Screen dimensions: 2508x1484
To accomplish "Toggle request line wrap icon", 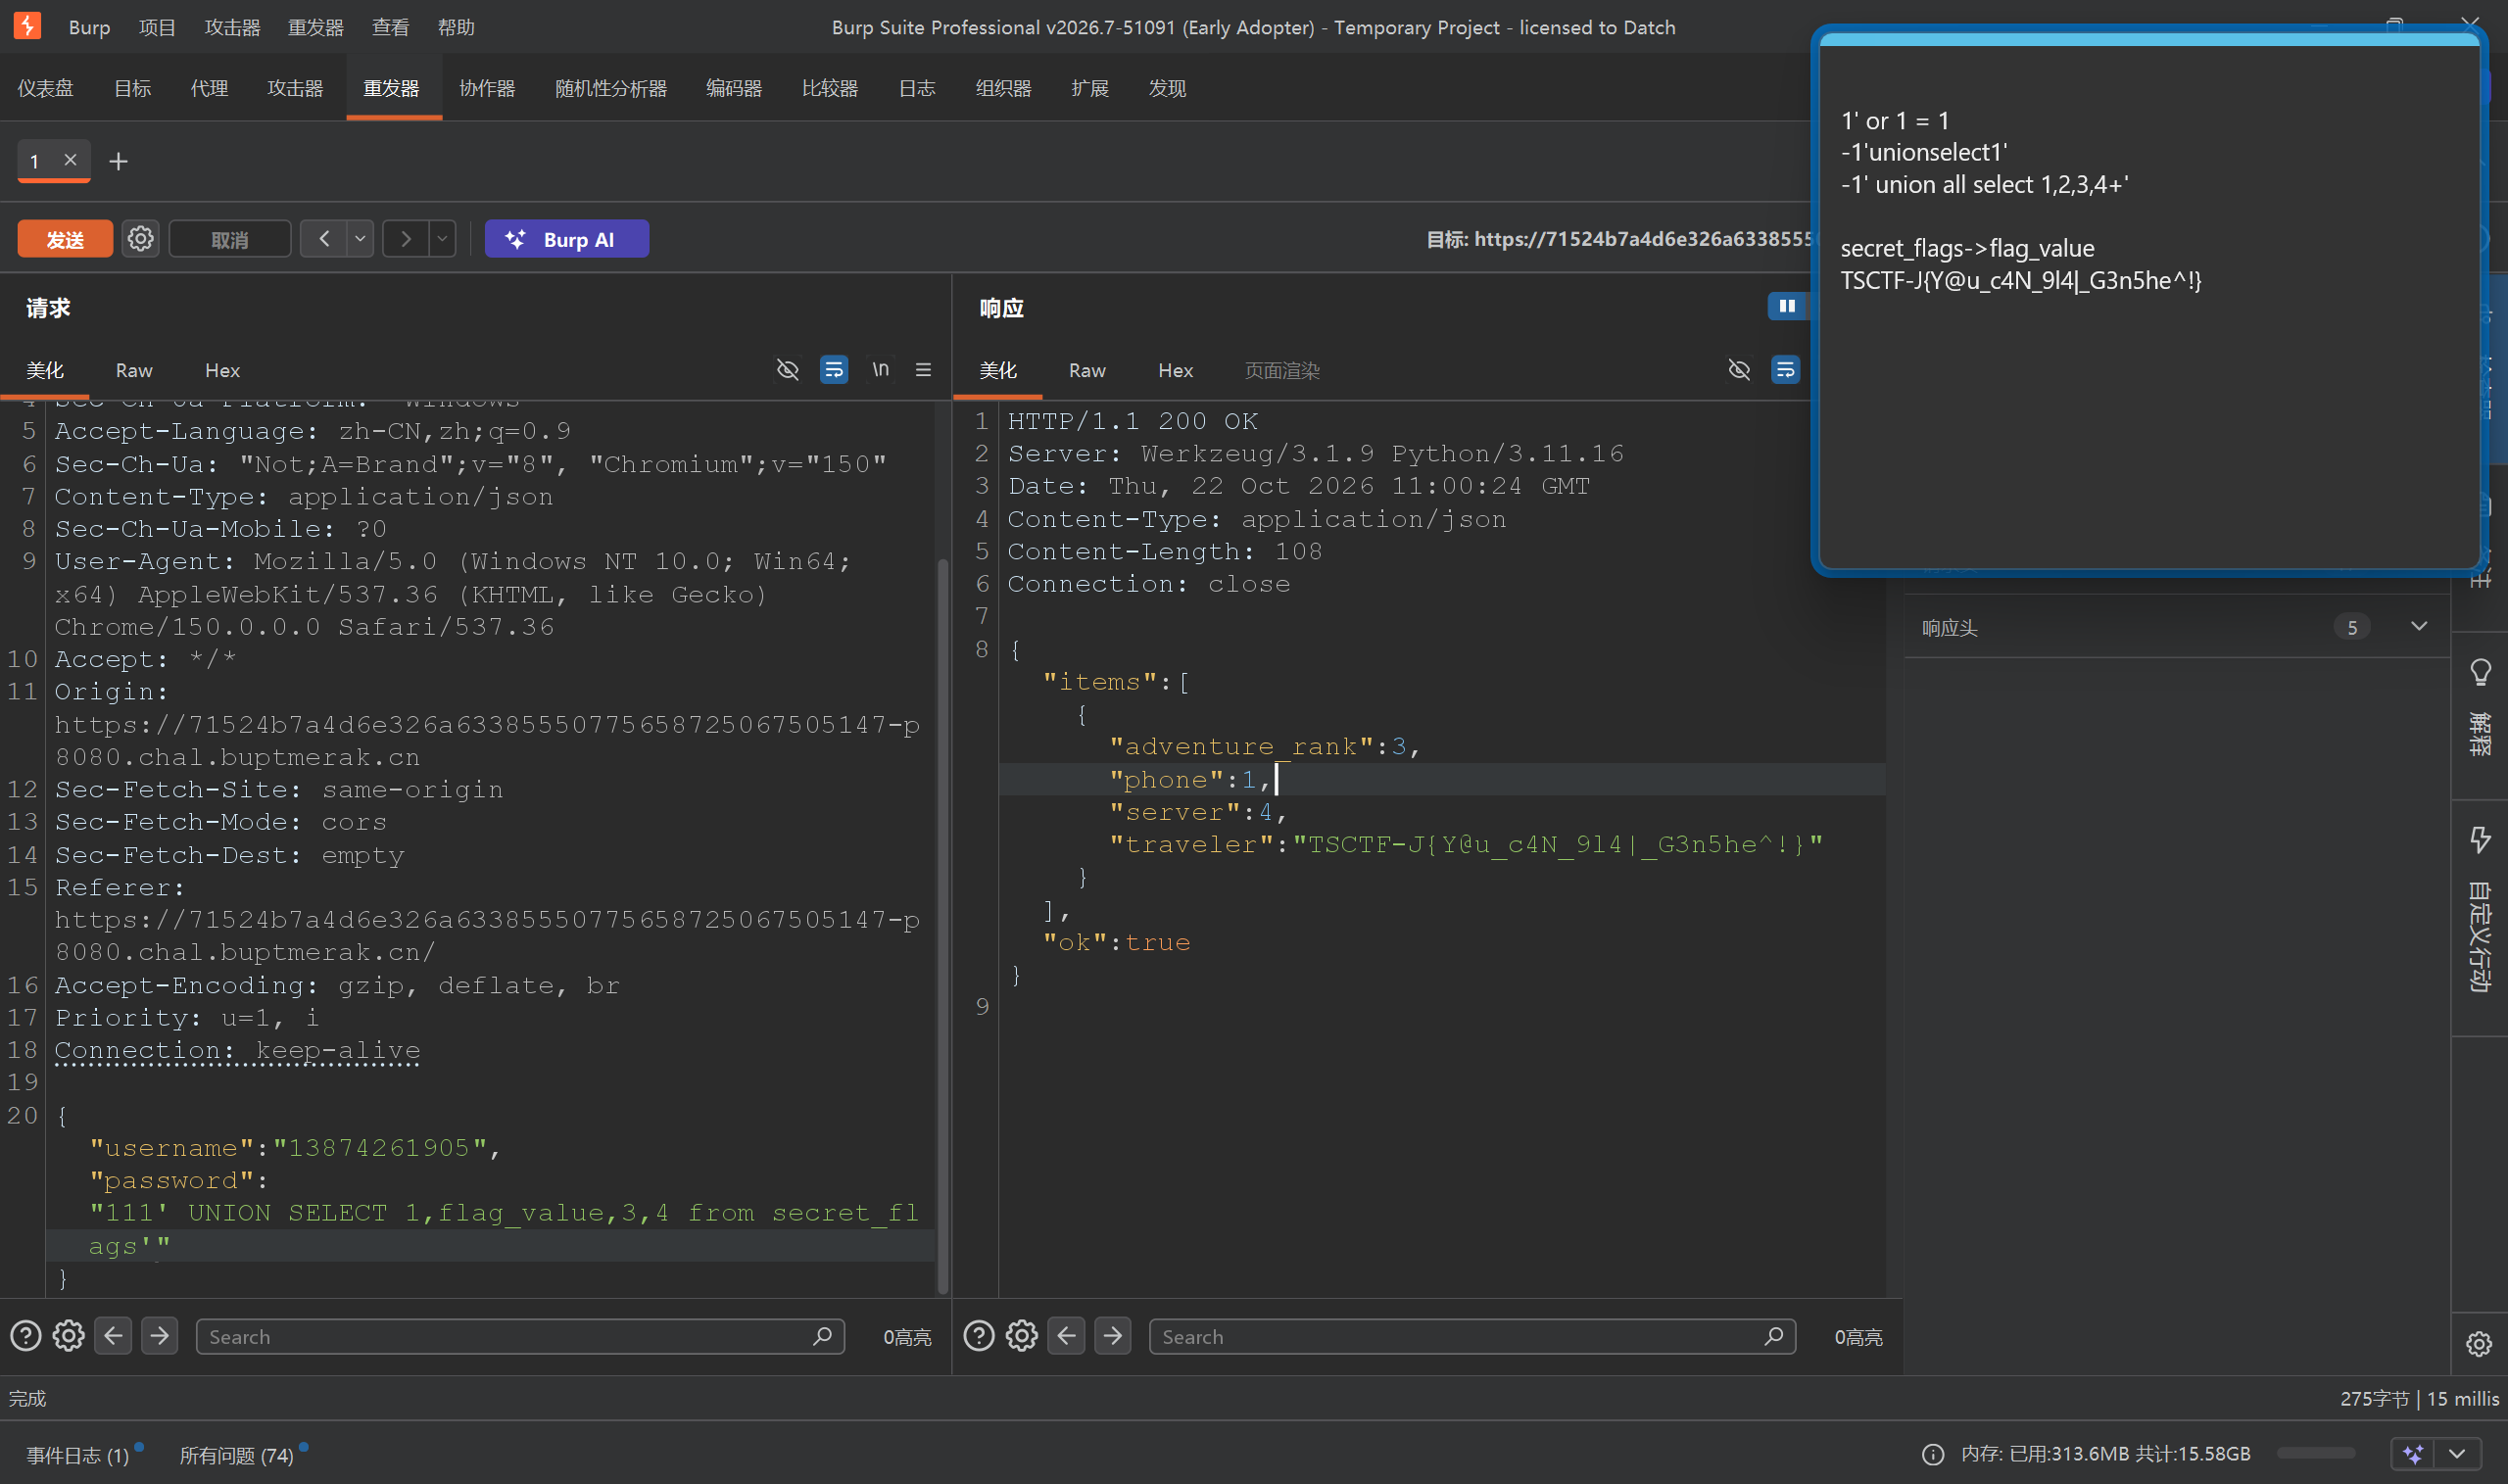I will [x=833, y=370].
